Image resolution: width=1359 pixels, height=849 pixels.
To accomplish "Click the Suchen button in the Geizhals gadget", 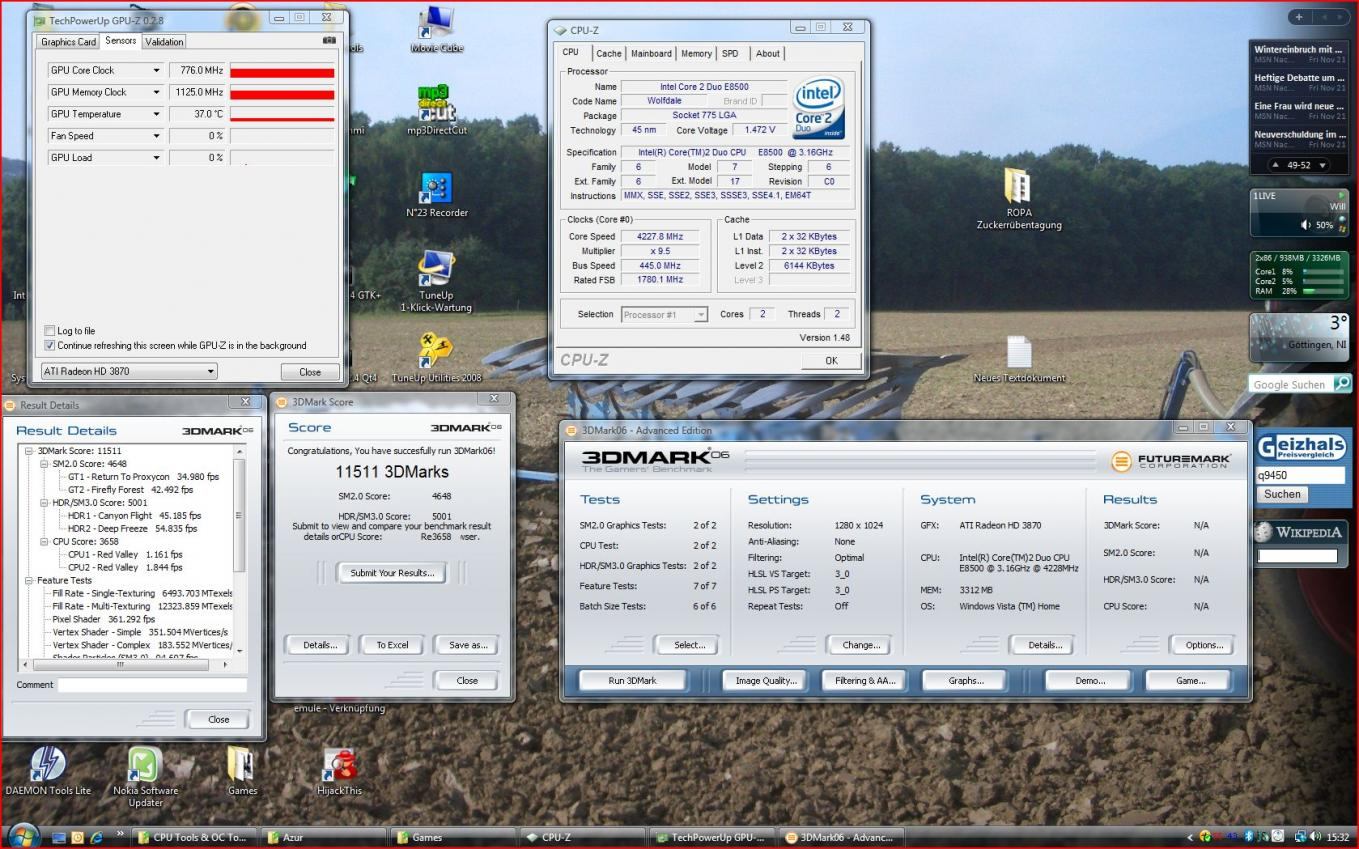I will point(1282,494).
